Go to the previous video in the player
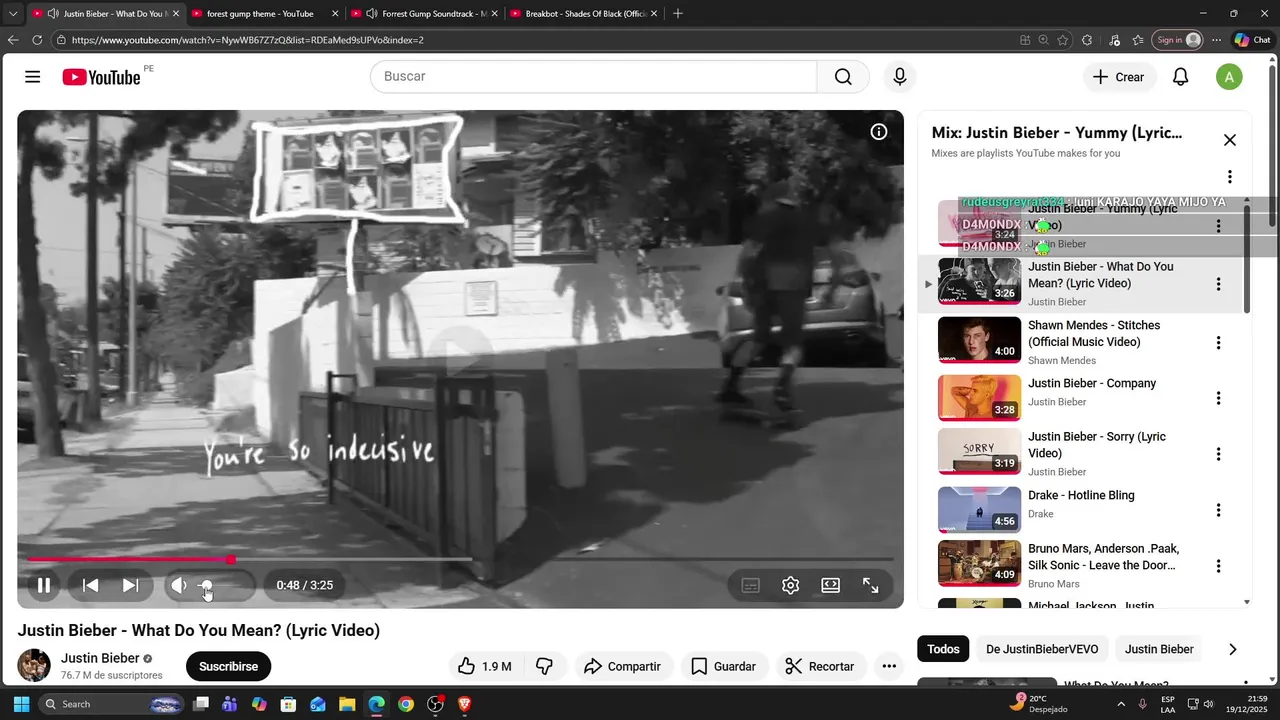Screen dimensions: 1280x720 [x=90, y=585]
